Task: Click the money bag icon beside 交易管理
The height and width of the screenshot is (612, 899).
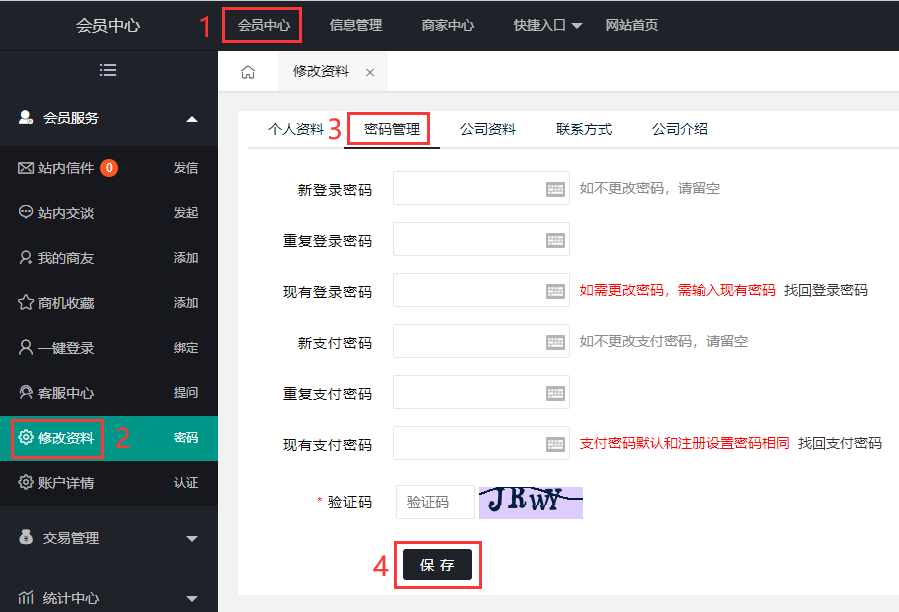Action: [26, 537]
